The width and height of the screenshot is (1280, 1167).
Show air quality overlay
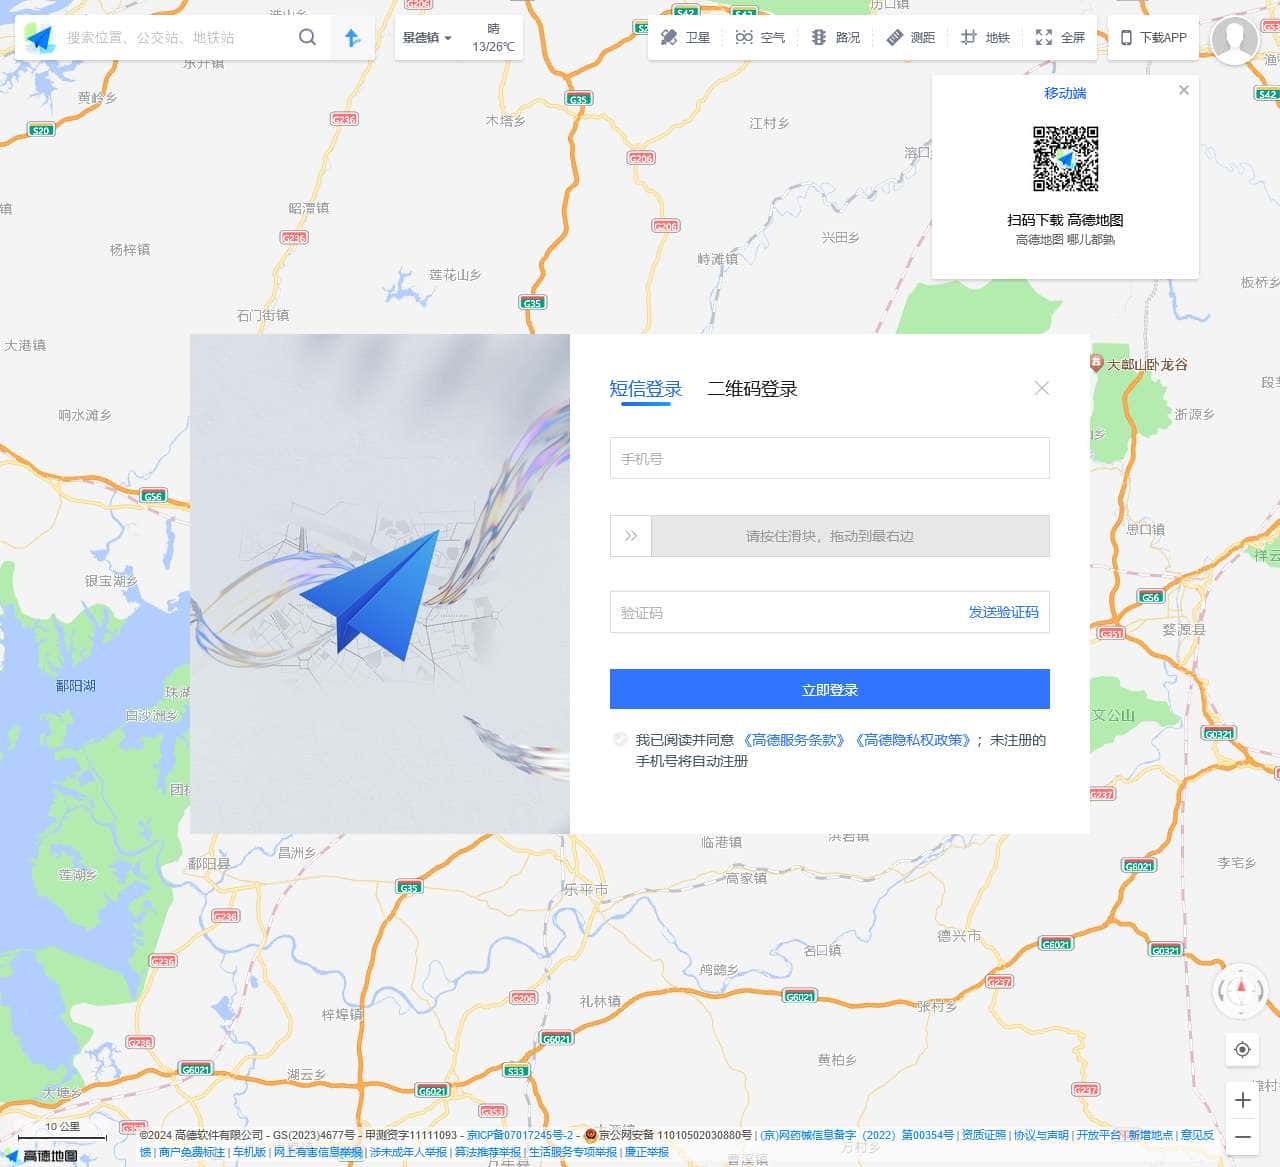tap(759, 37)
